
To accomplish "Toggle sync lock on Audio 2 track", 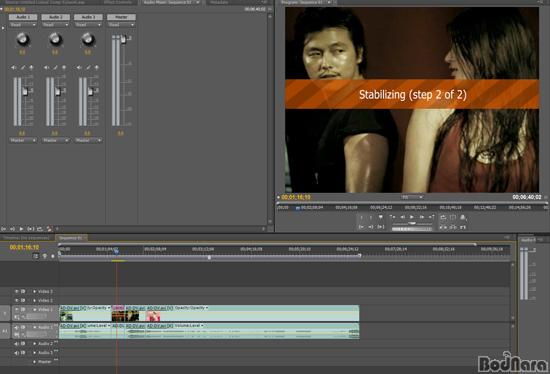I will [23, 343].
